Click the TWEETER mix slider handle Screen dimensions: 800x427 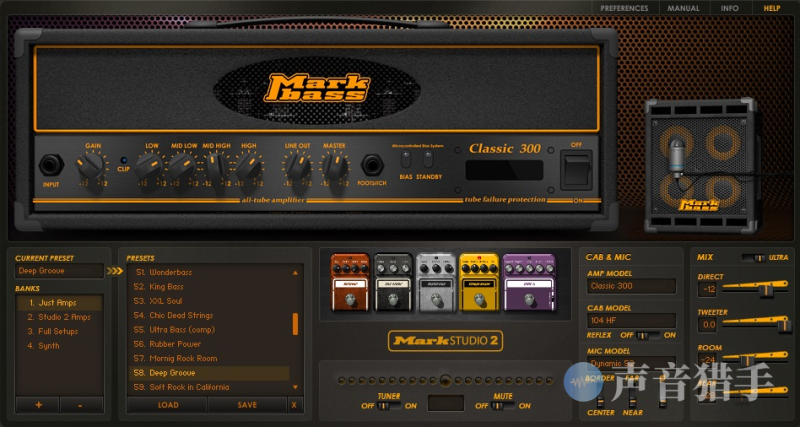[783, 325]
